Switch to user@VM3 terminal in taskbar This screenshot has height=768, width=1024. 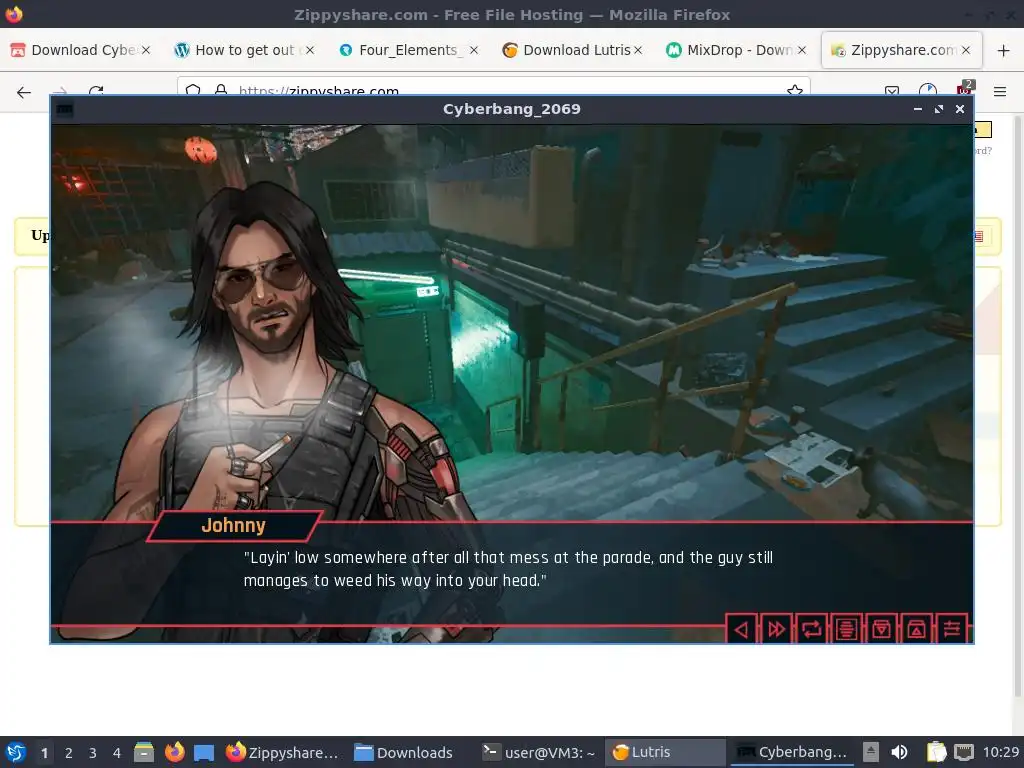tap(539, 752)
